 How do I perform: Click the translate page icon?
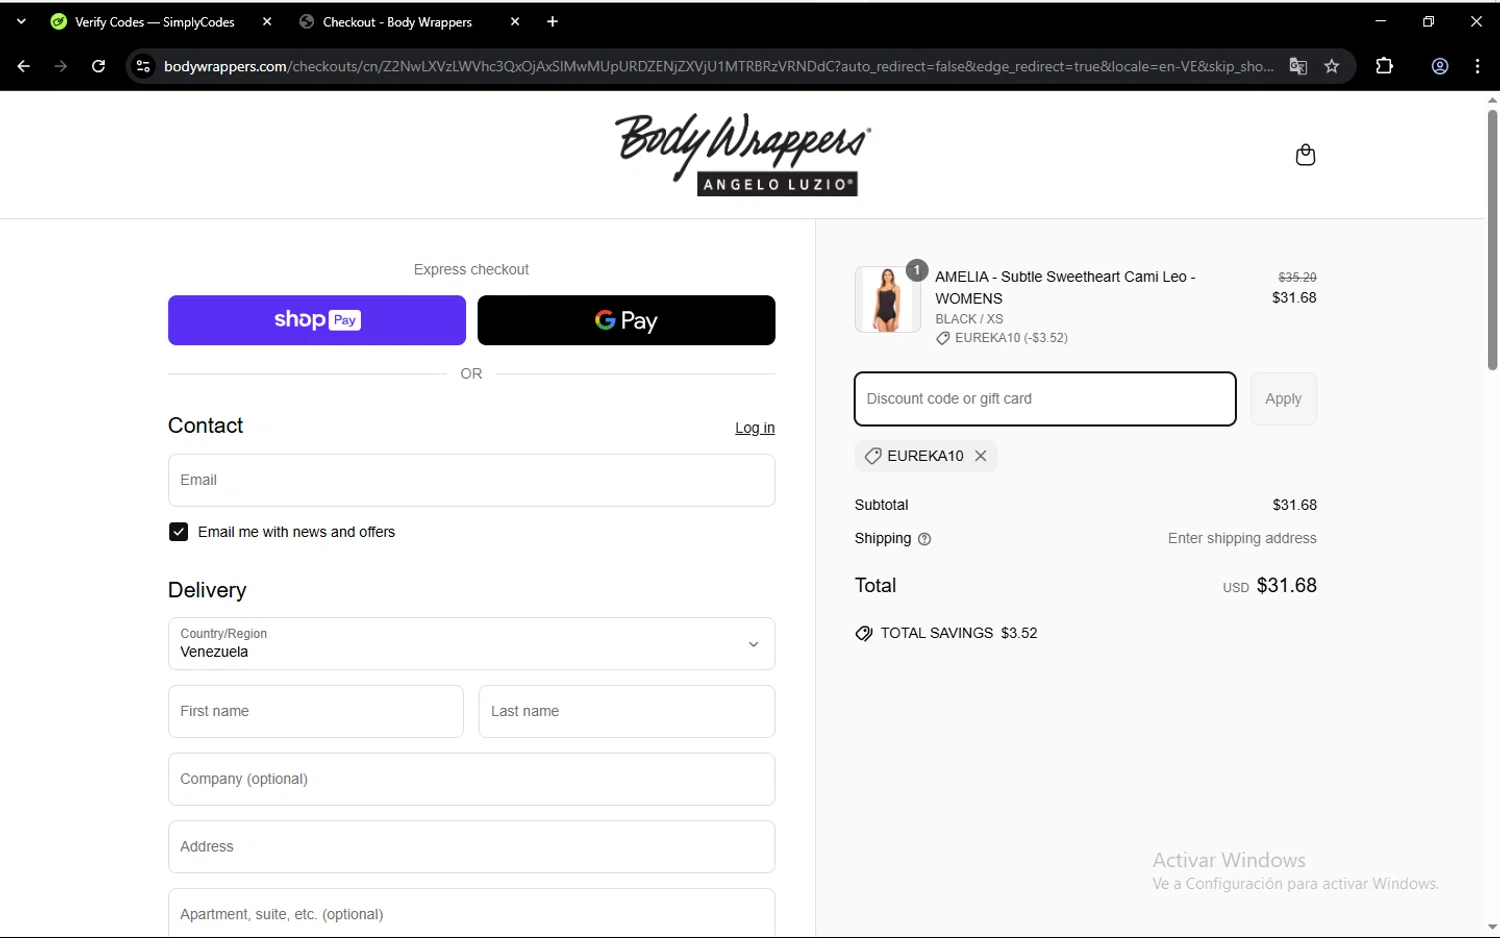(1298, 66)
